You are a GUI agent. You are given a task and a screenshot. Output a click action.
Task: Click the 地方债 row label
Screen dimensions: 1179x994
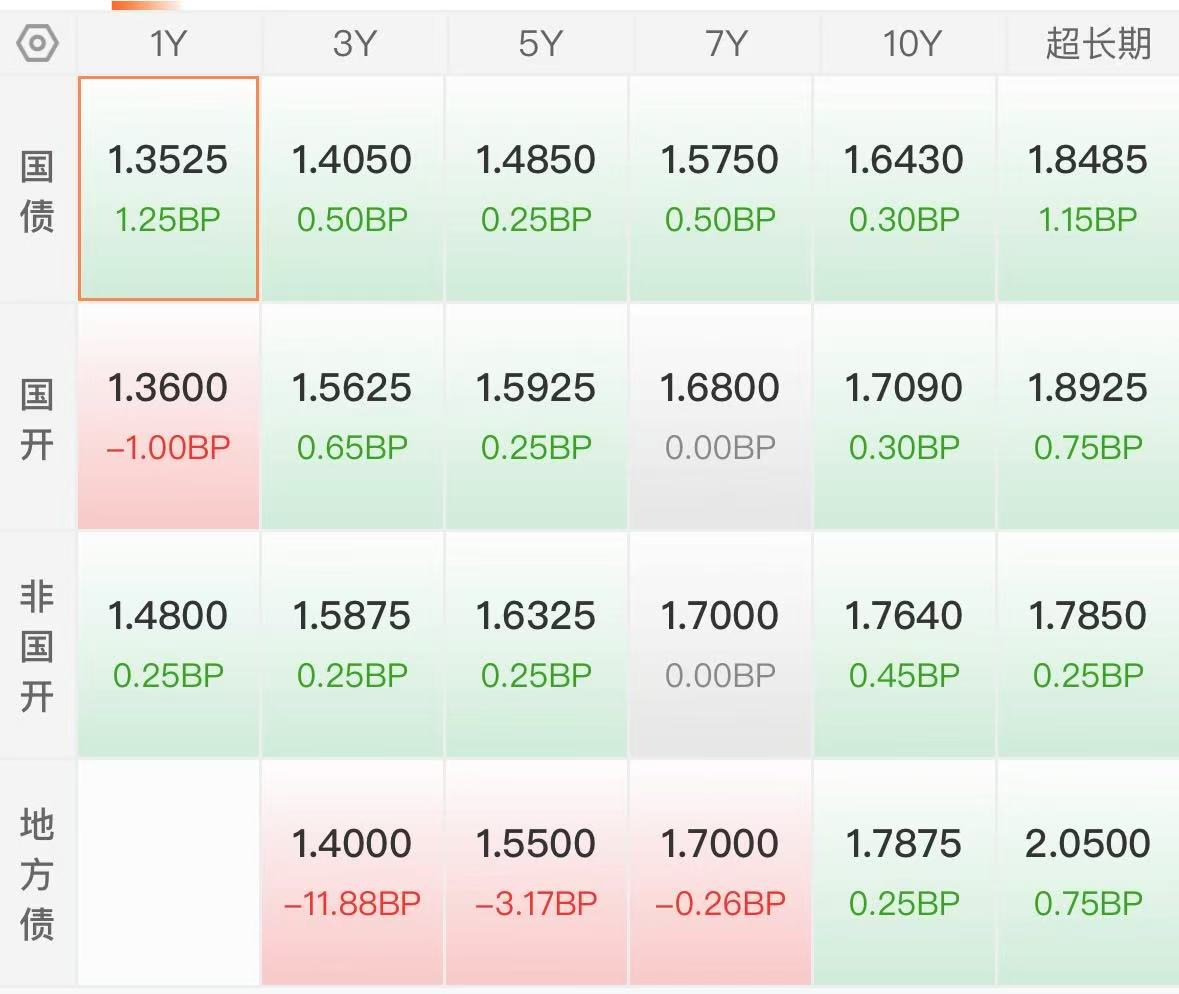point(37,874)
